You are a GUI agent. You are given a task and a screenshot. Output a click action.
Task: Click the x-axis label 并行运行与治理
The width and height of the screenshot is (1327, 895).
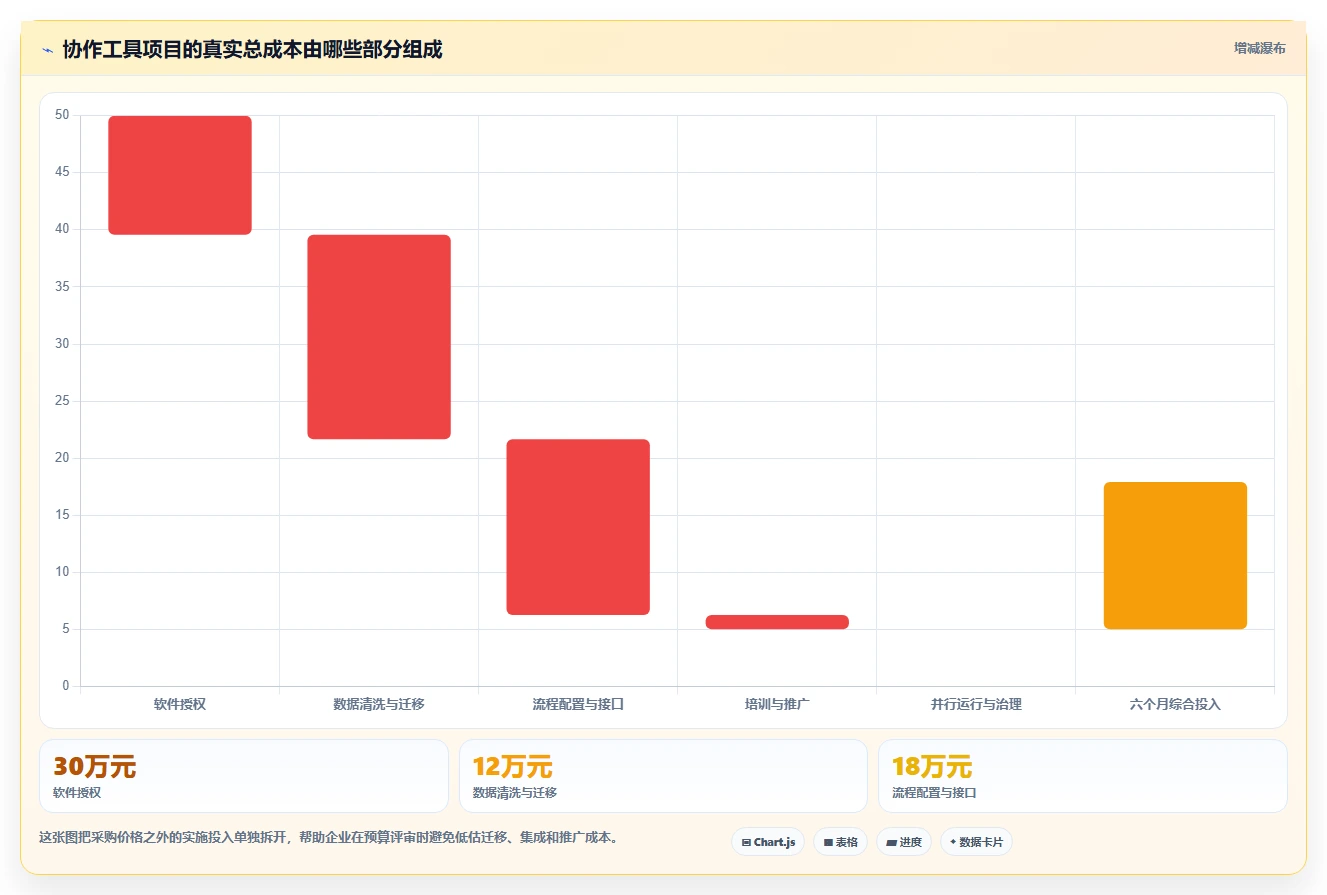(976, 704)
